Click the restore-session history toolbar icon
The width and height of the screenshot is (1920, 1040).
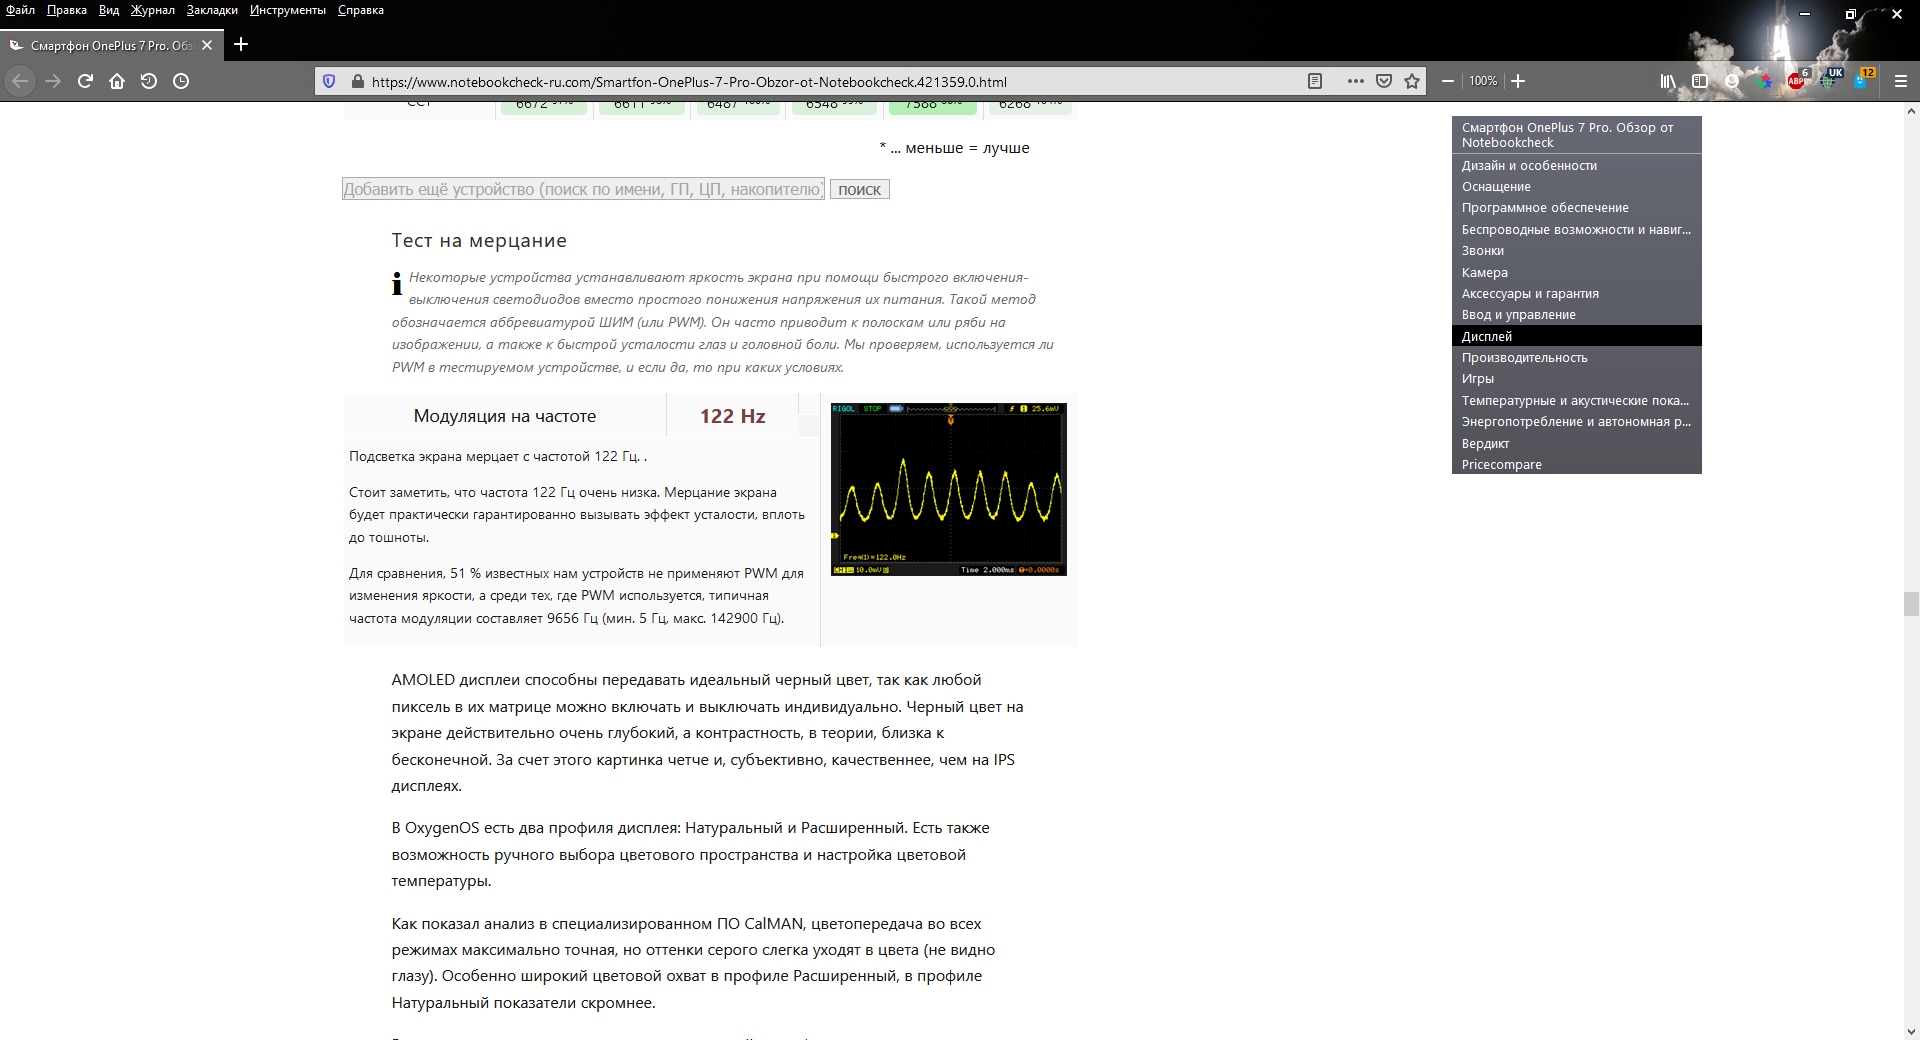149,81
